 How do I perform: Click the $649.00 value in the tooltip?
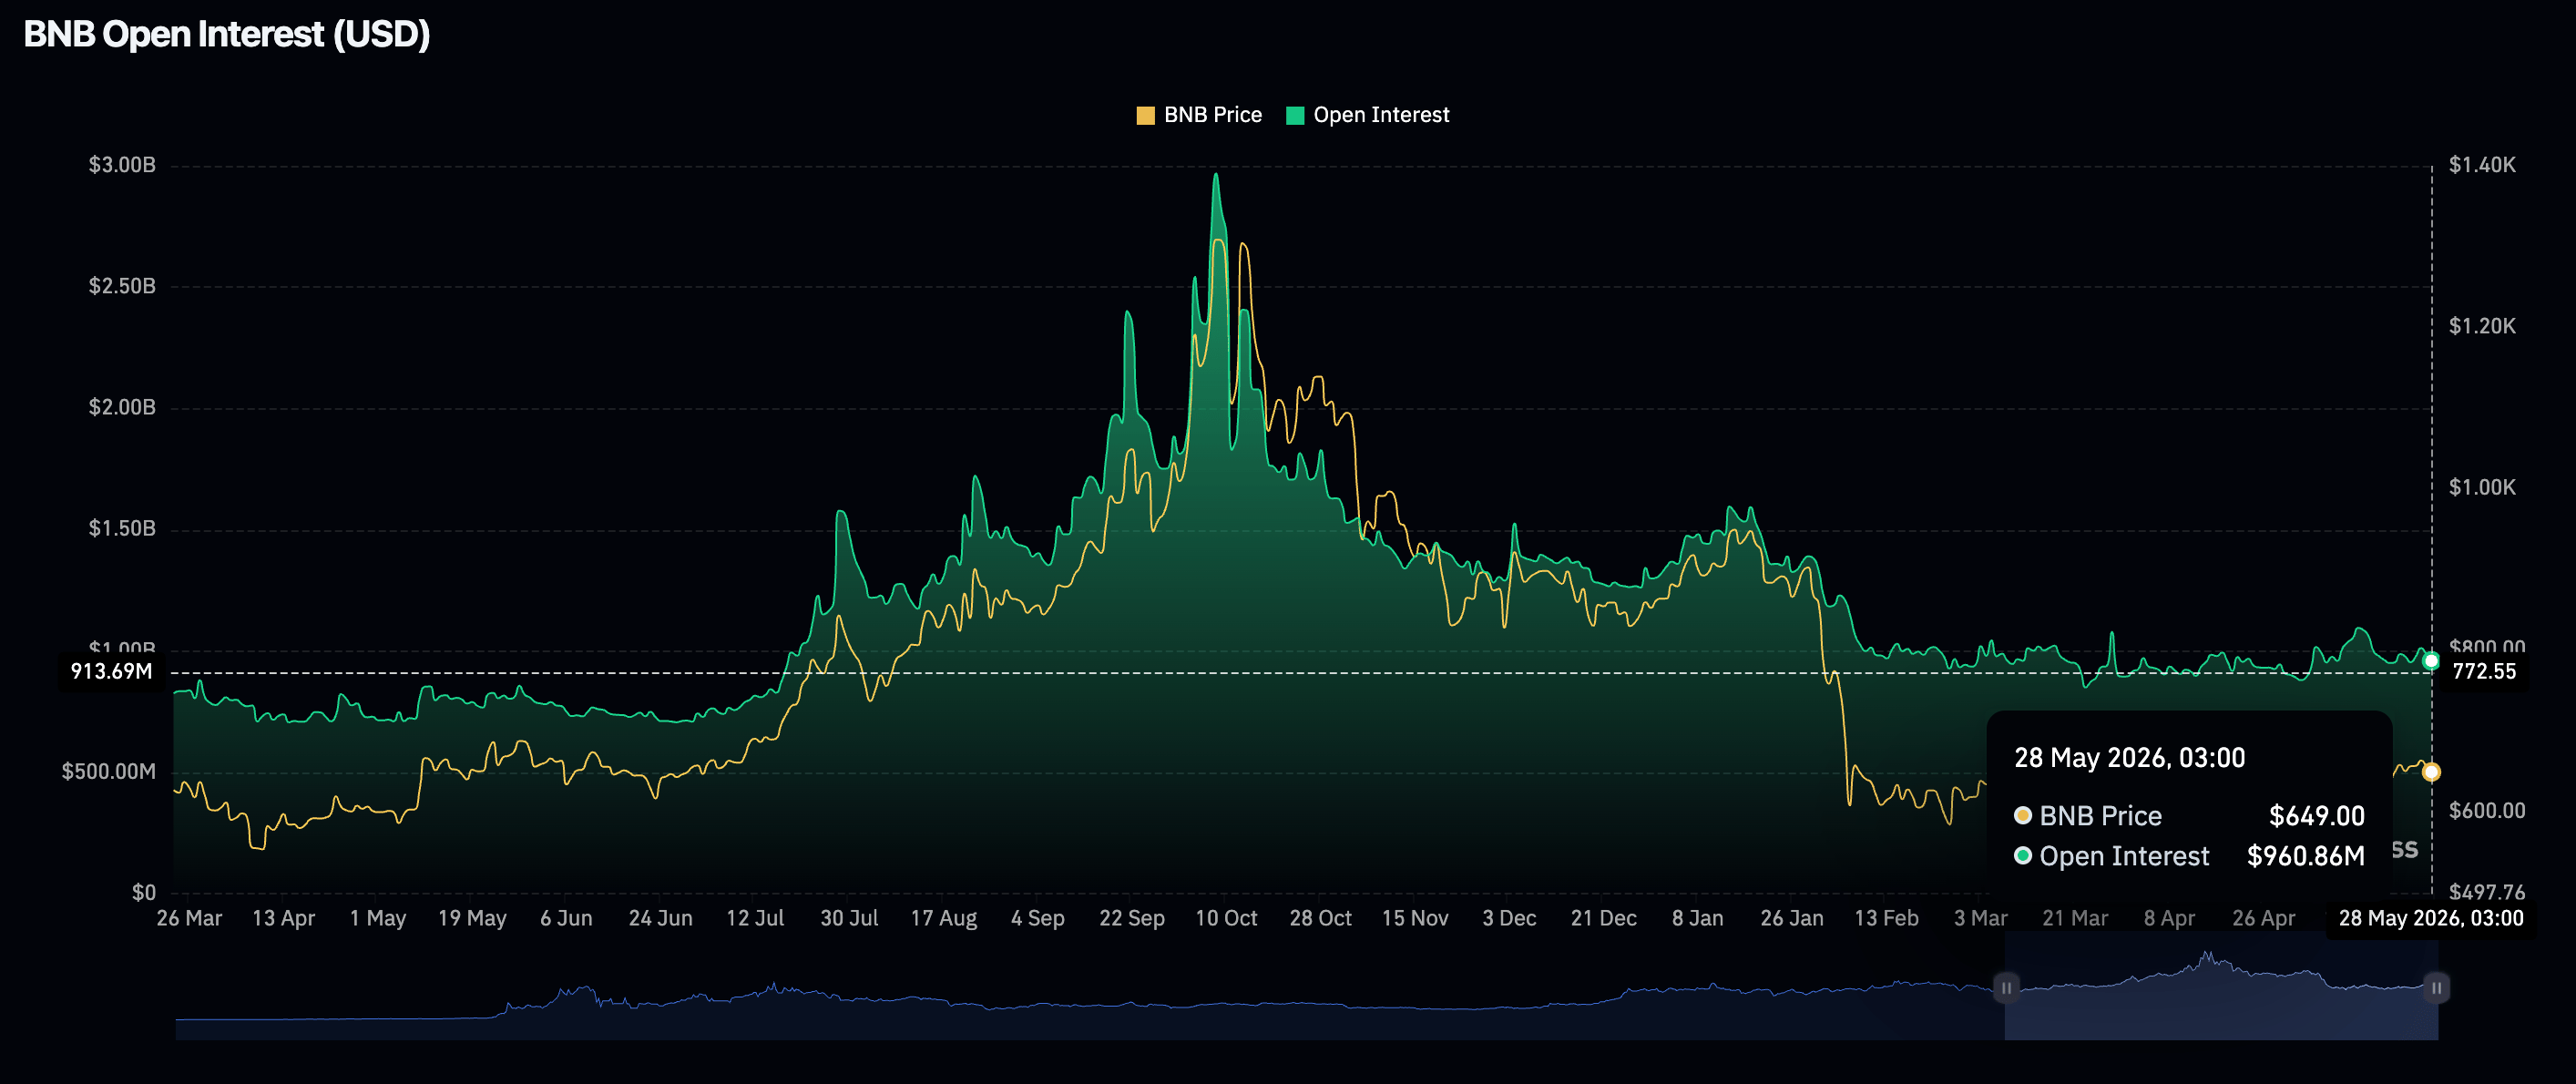click(x=2316, y=816)
